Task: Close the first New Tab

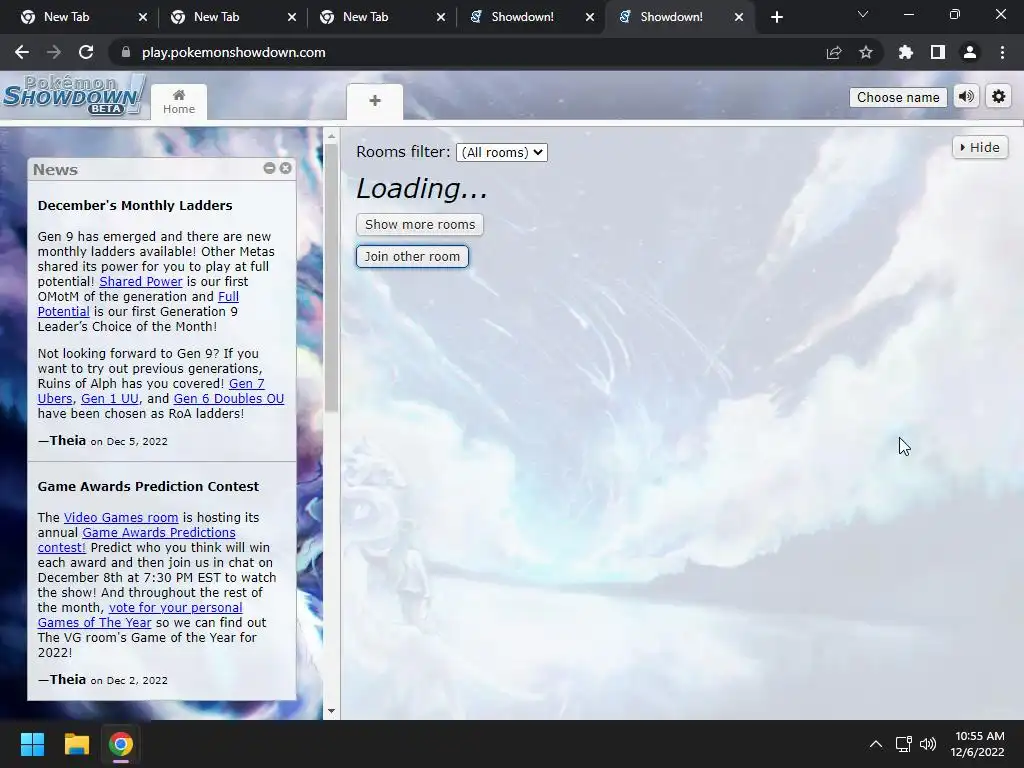Action: 142,17
